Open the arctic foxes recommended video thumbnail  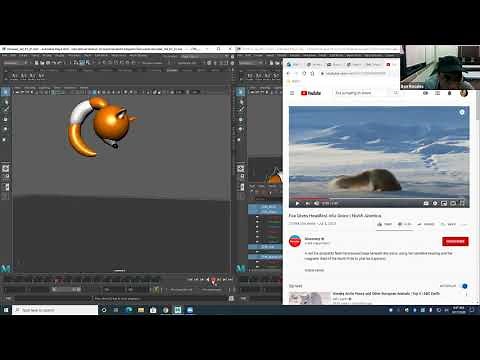coord(310,298)
